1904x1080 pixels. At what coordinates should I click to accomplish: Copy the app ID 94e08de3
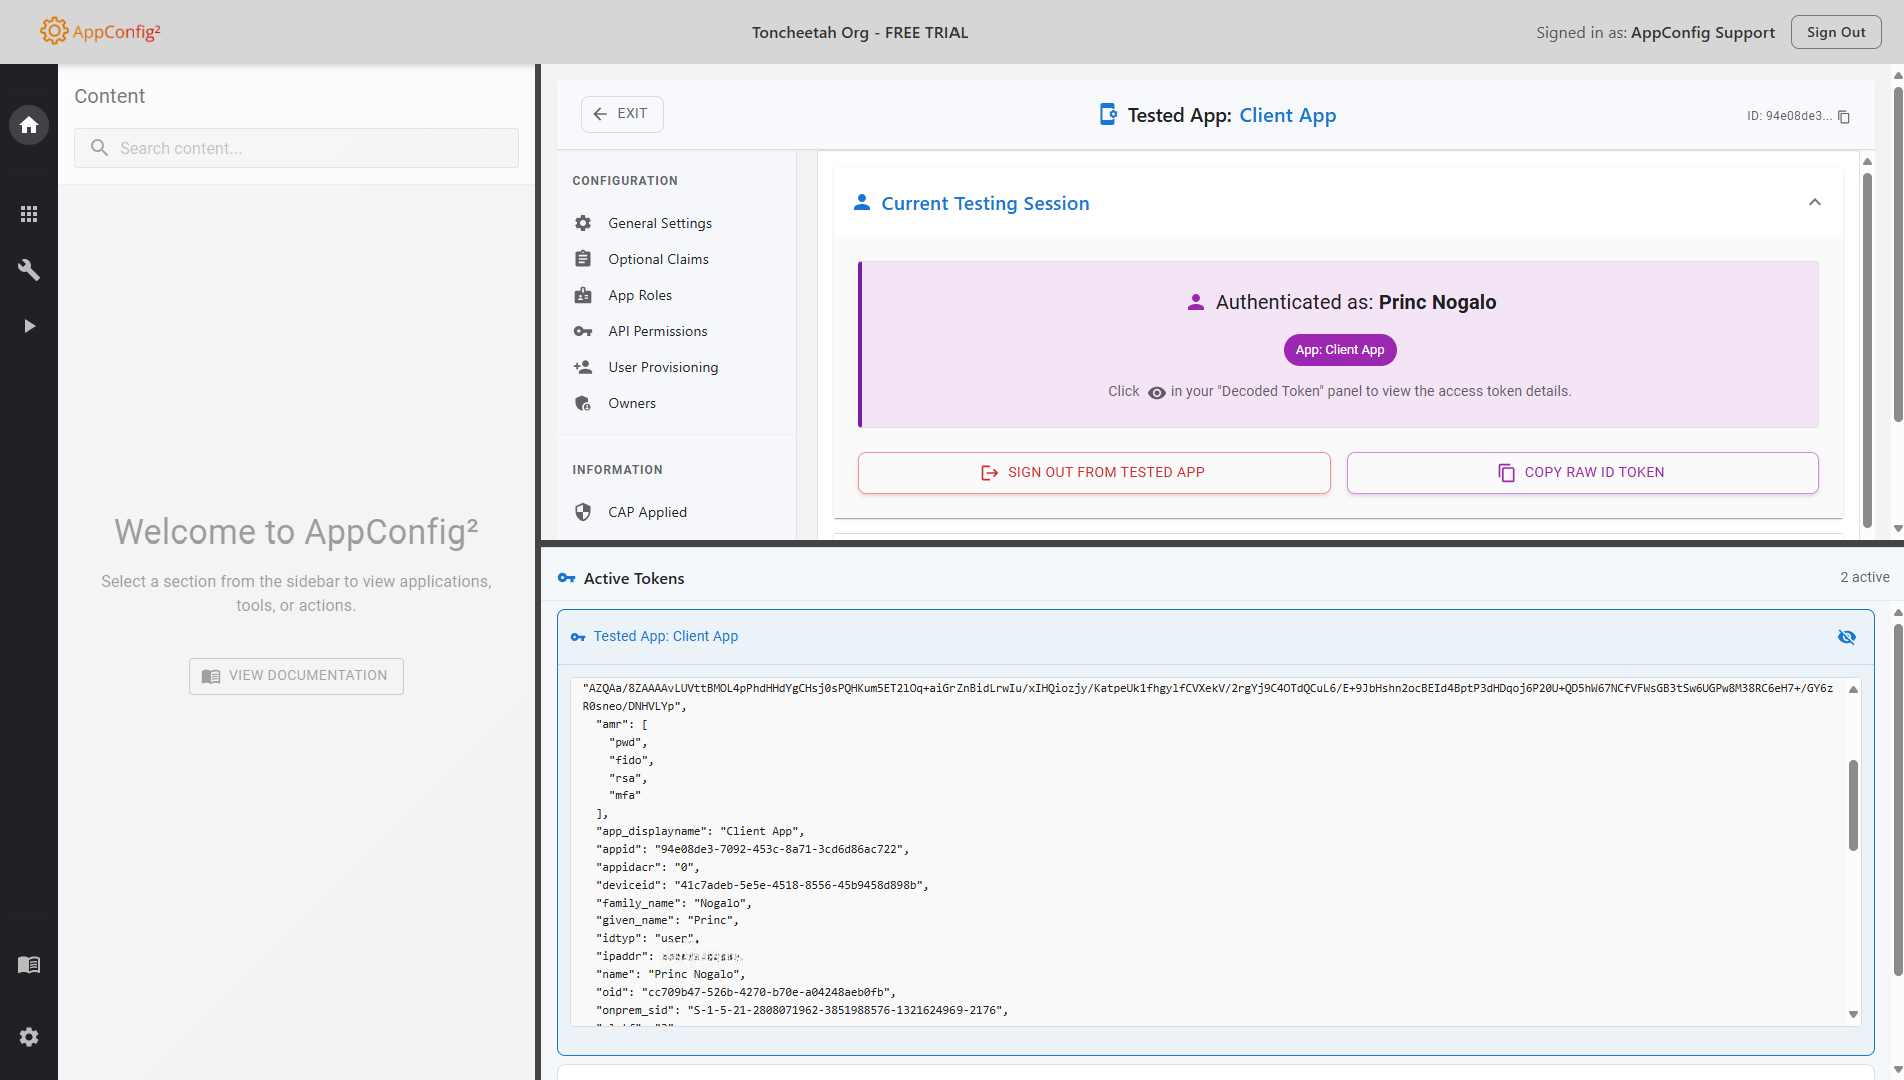point(1844,117)
